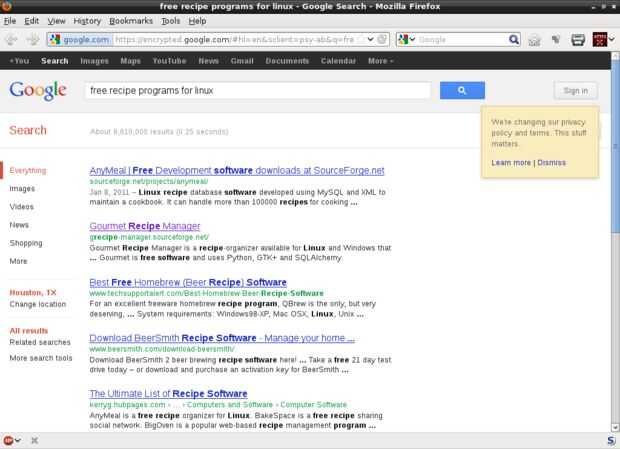Click the Firefox logo in title bar
Screen dimensions: 620x449
point(7,6)
